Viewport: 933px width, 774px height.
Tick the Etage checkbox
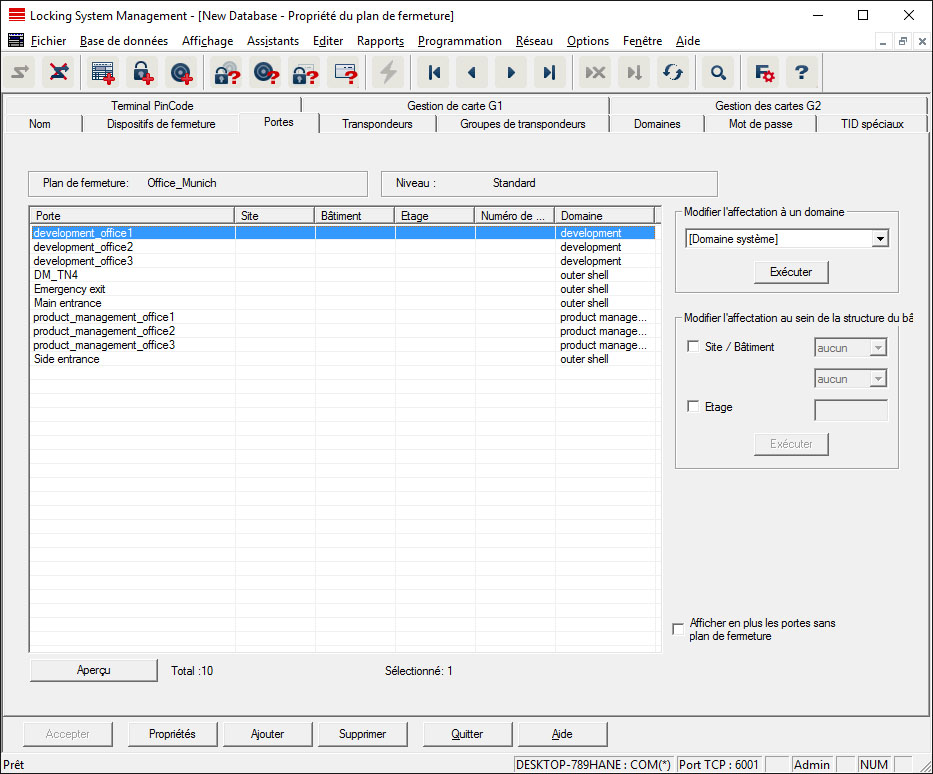click(694, 407)
